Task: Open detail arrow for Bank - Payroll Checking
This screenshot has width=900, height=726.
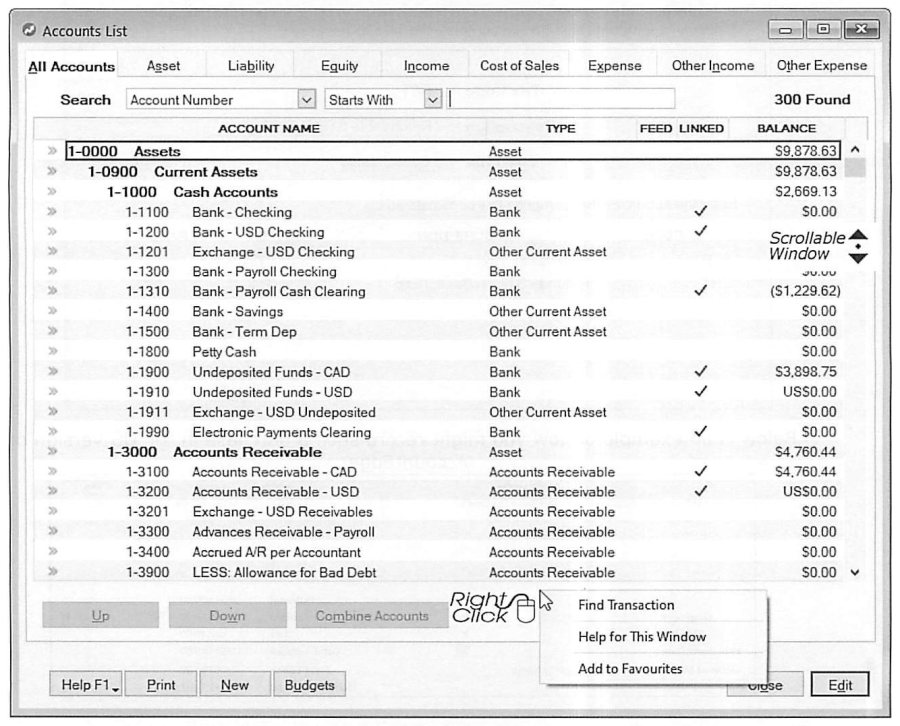Action: (52, 271)
